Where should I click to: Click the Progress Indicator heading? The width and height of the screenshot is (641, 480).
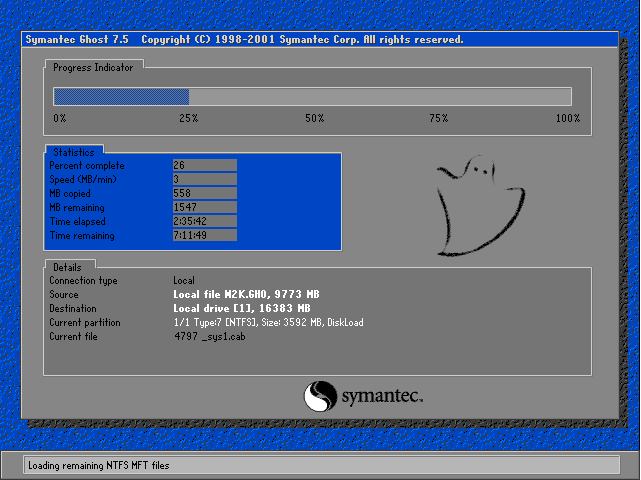[93, 67]
